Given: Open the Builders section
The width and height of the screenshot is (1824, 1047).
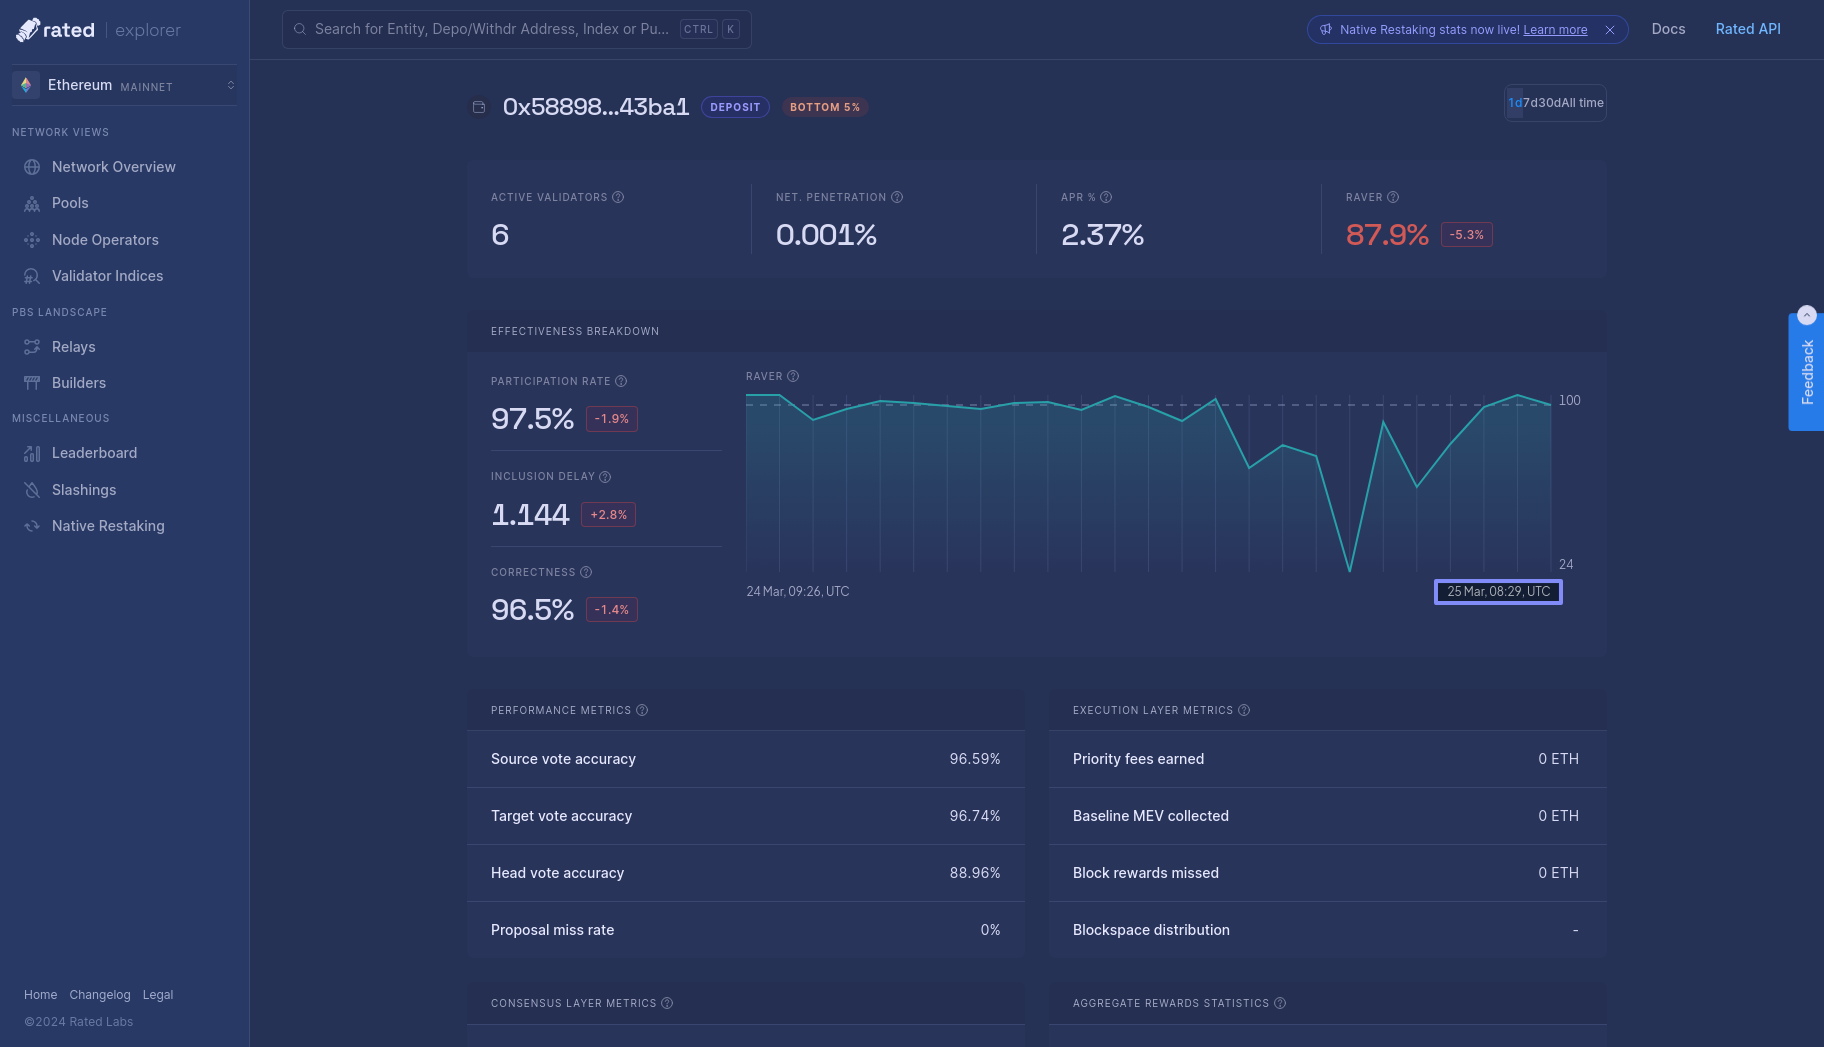Looking at the screenshot, I should pyautogui.click(x=78, y=383).
